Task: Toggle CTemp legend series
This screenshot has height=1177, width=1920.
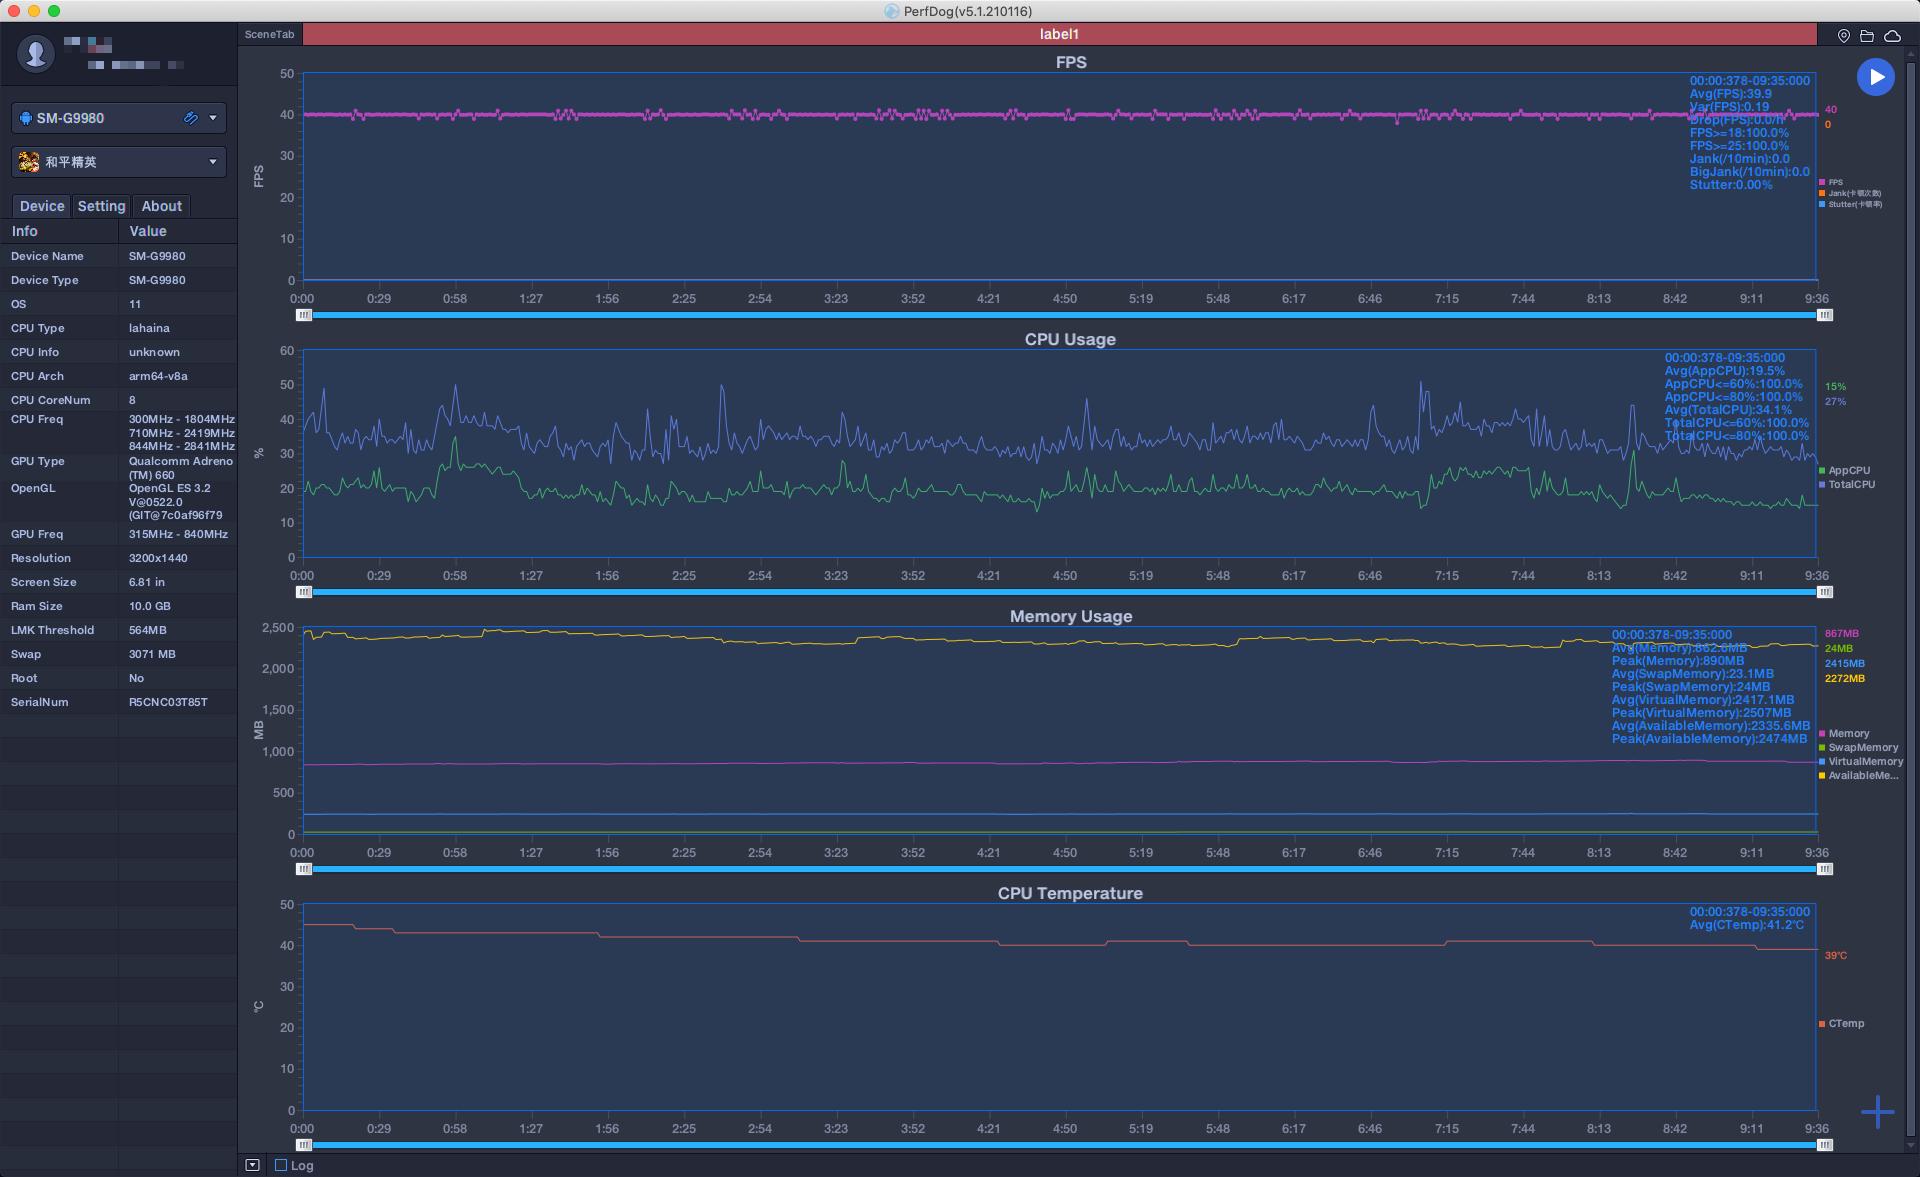Action: [1845, 1024]
